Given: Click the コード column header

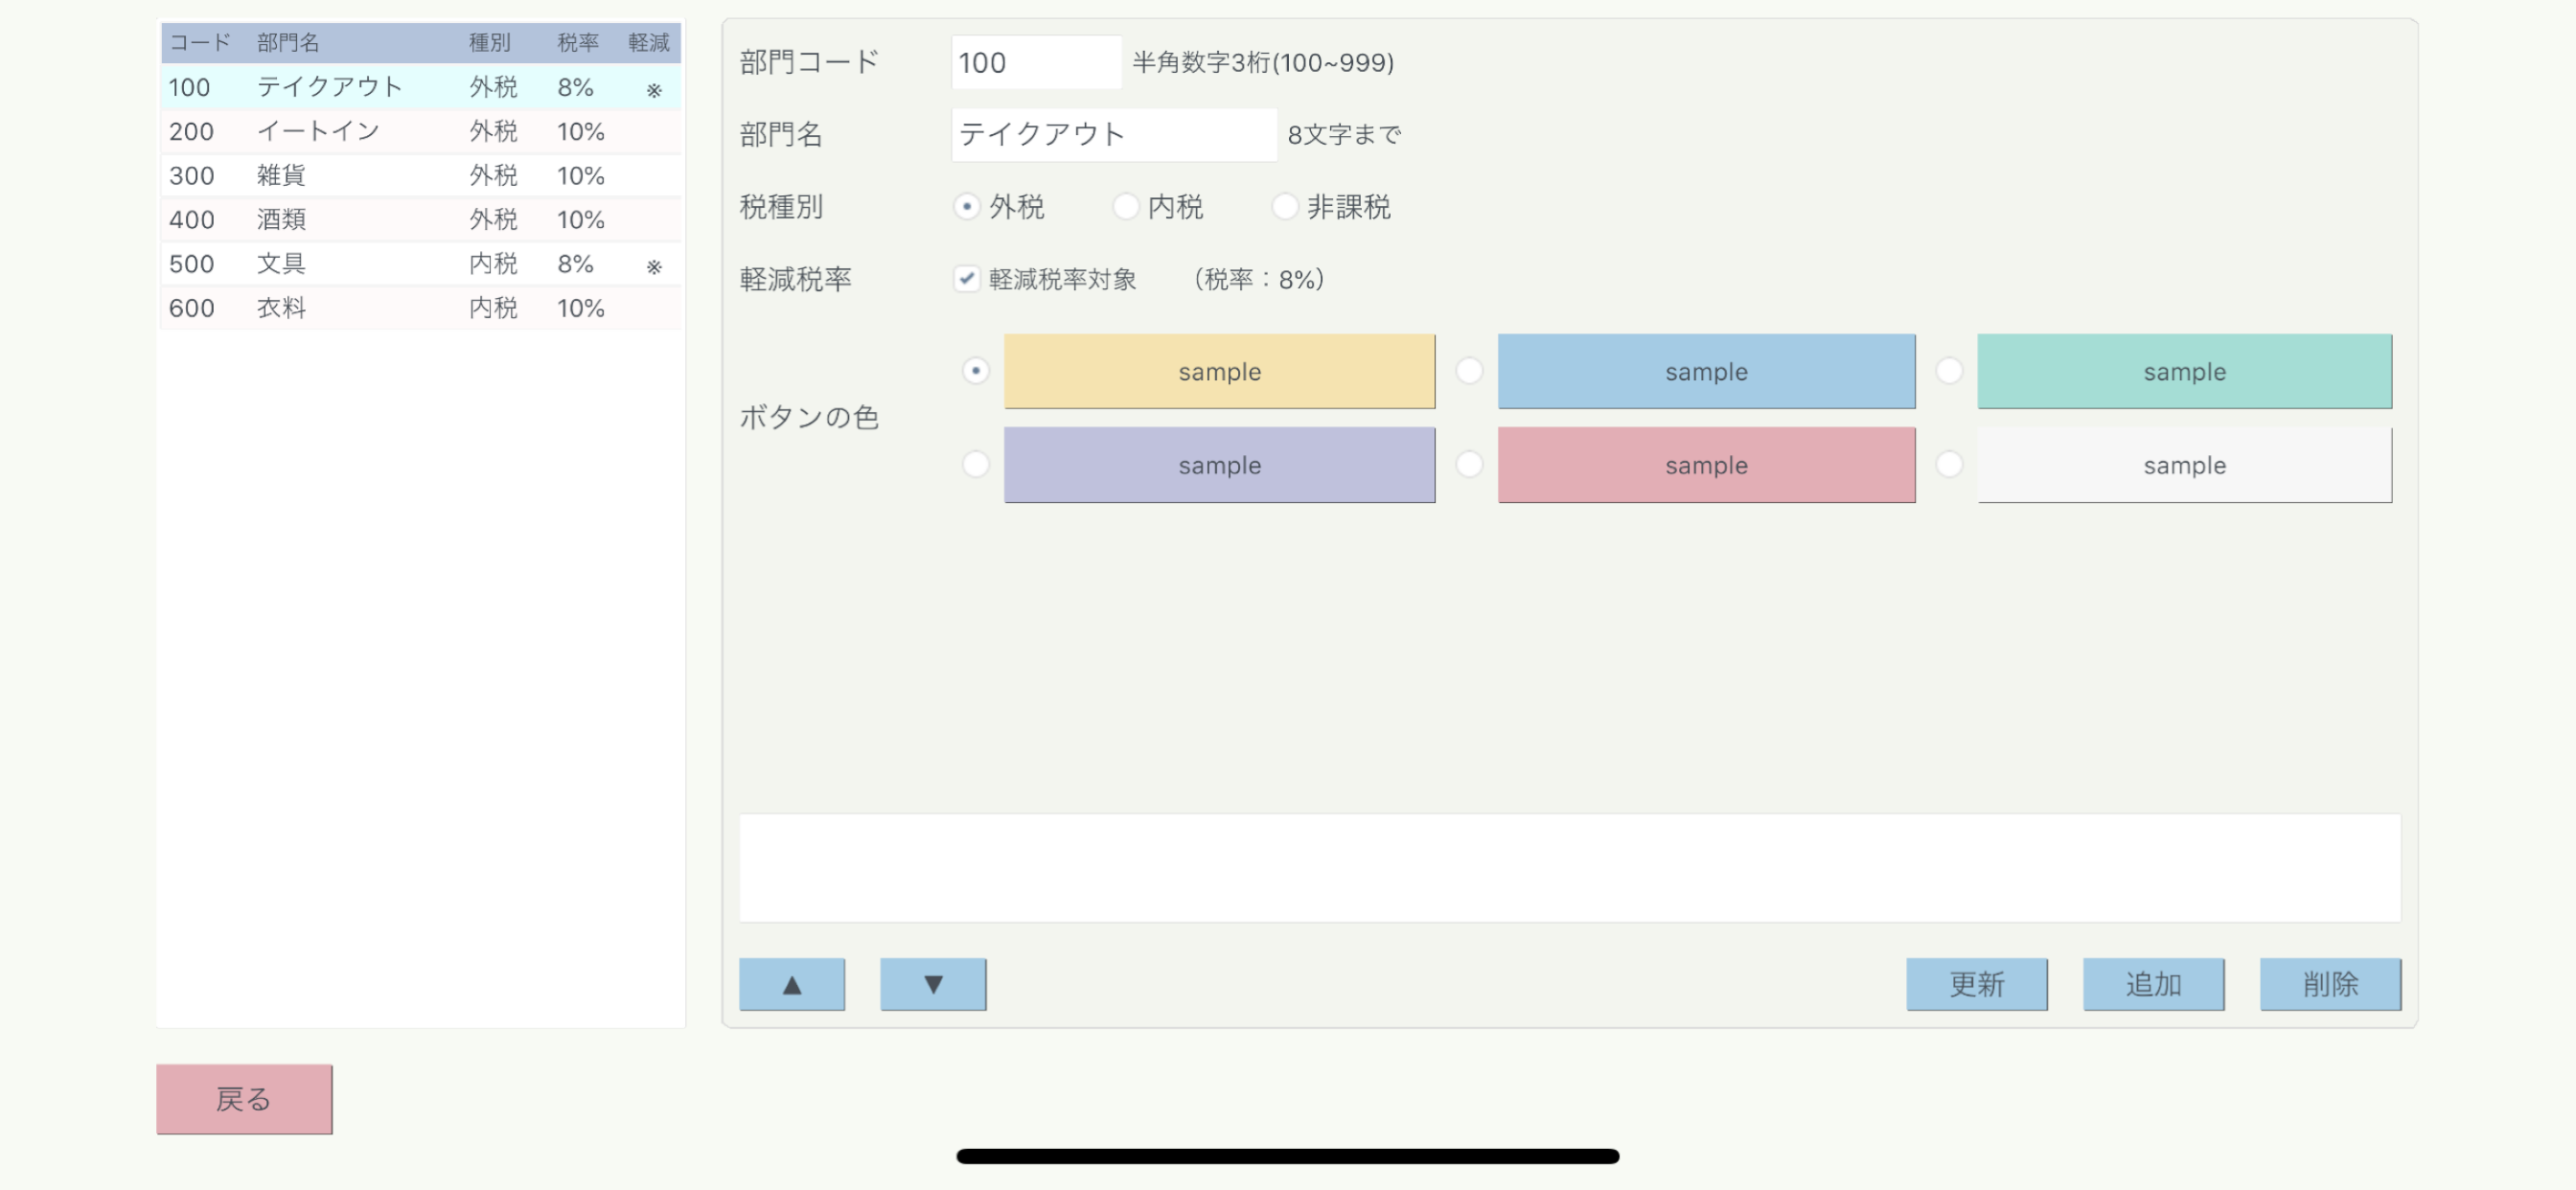Looking at the screenshot, I should click(200, 42).
